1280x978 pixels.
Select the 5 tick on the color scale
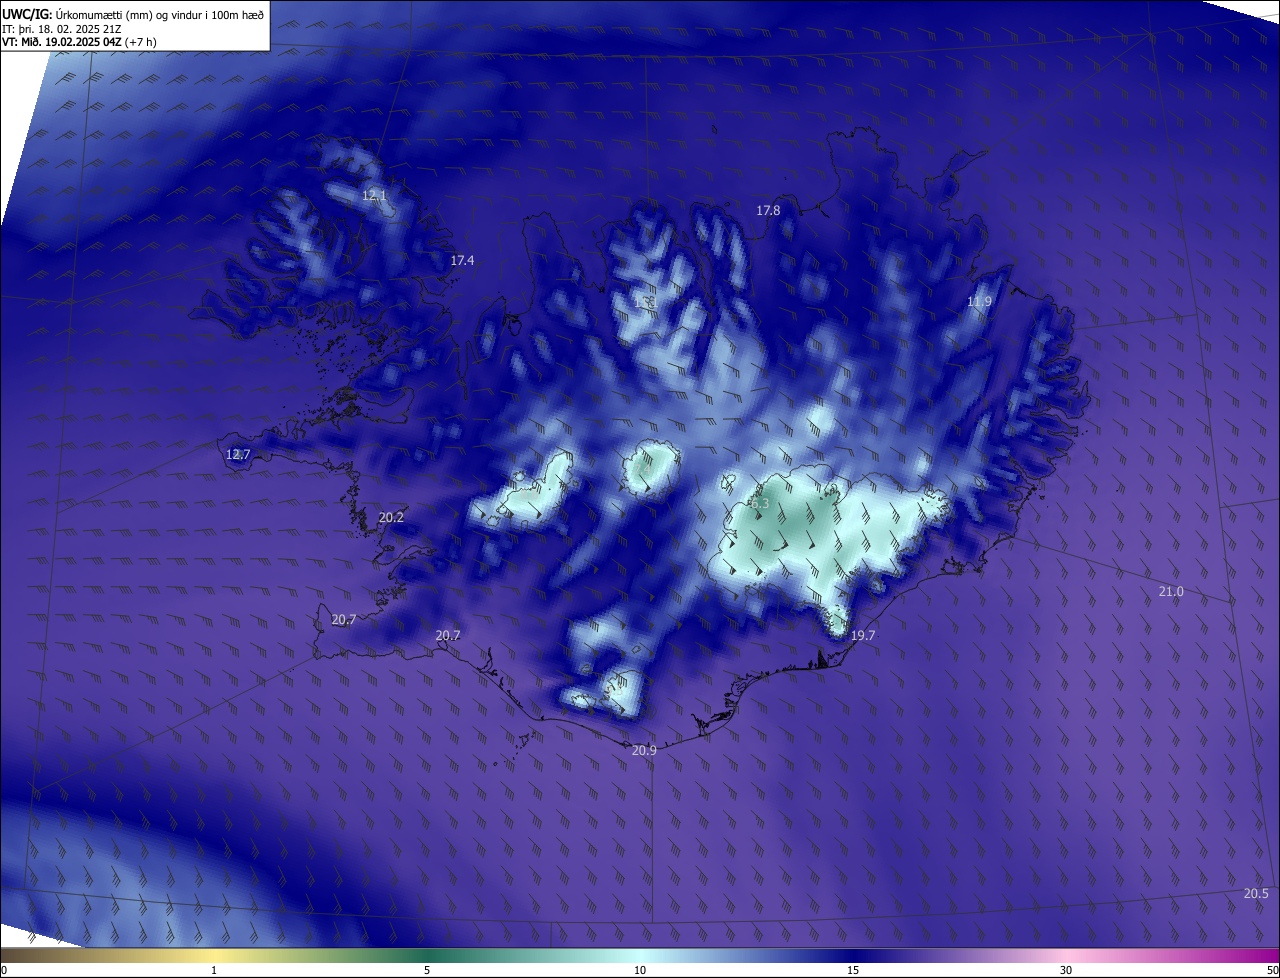click(x=427, y=970)
